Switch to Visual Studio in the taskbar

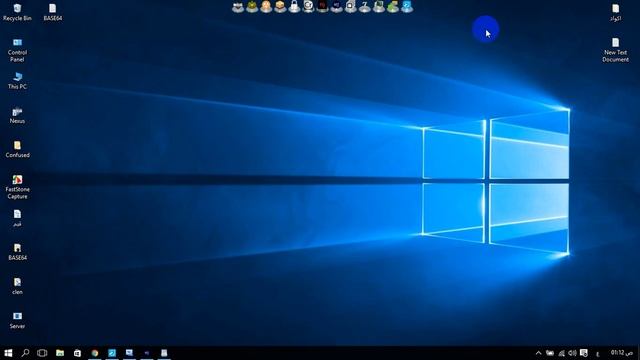[147, 353]
